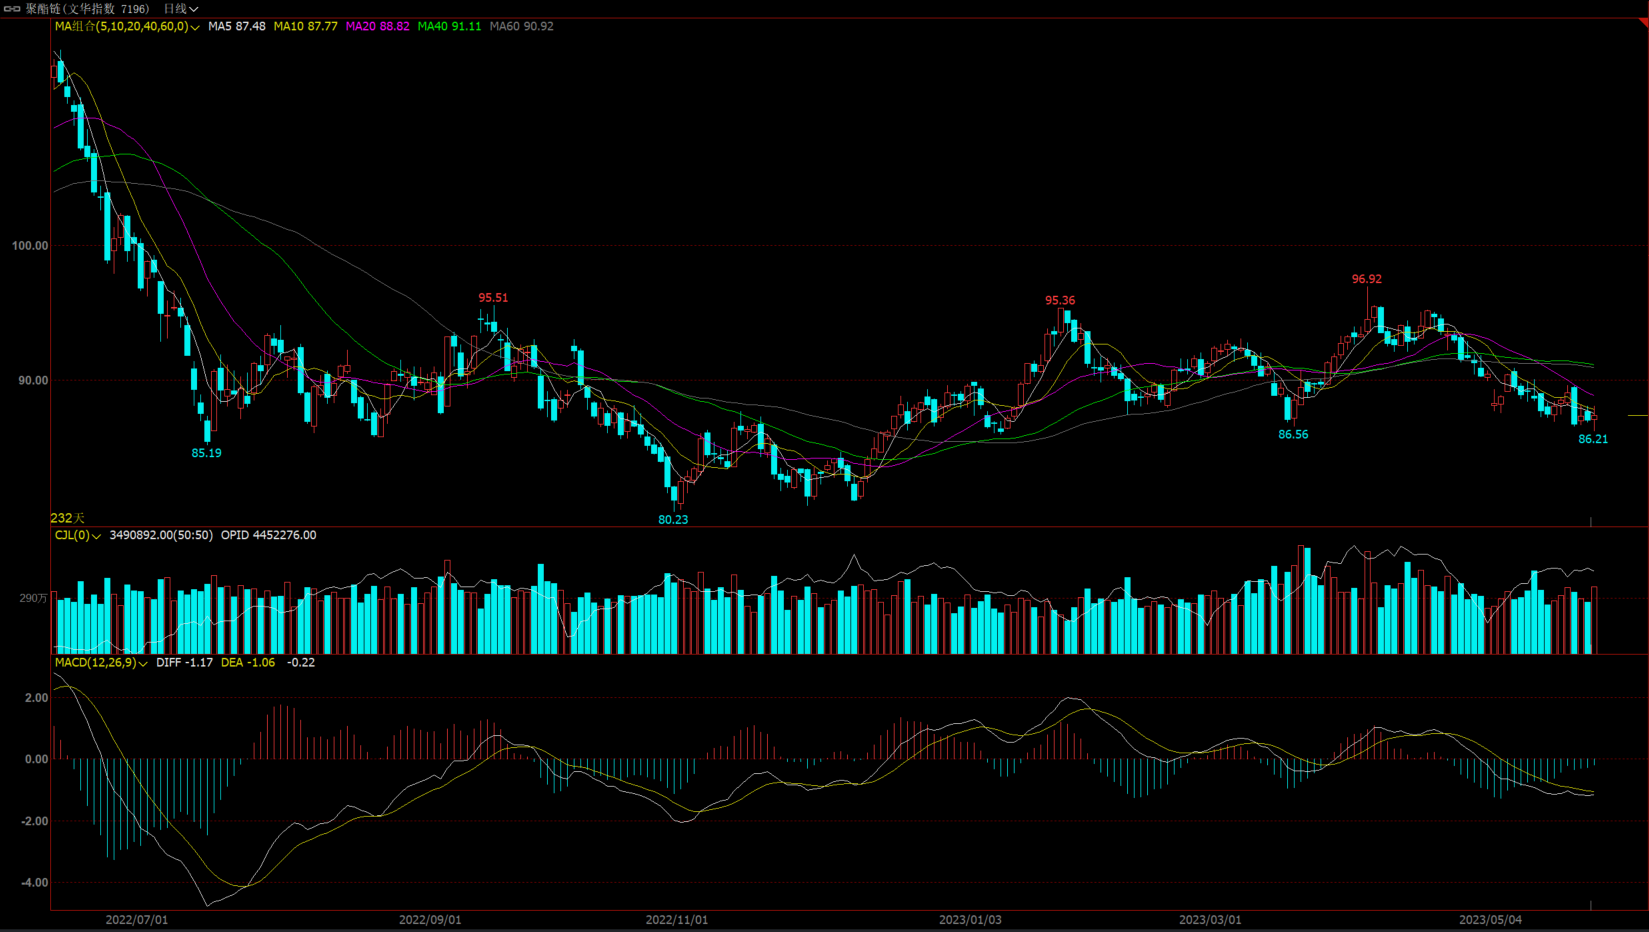This screenshot has height=932, width=1649.
Task: Click the red corner triangle at top right
Action: (x=1642, y=22)
